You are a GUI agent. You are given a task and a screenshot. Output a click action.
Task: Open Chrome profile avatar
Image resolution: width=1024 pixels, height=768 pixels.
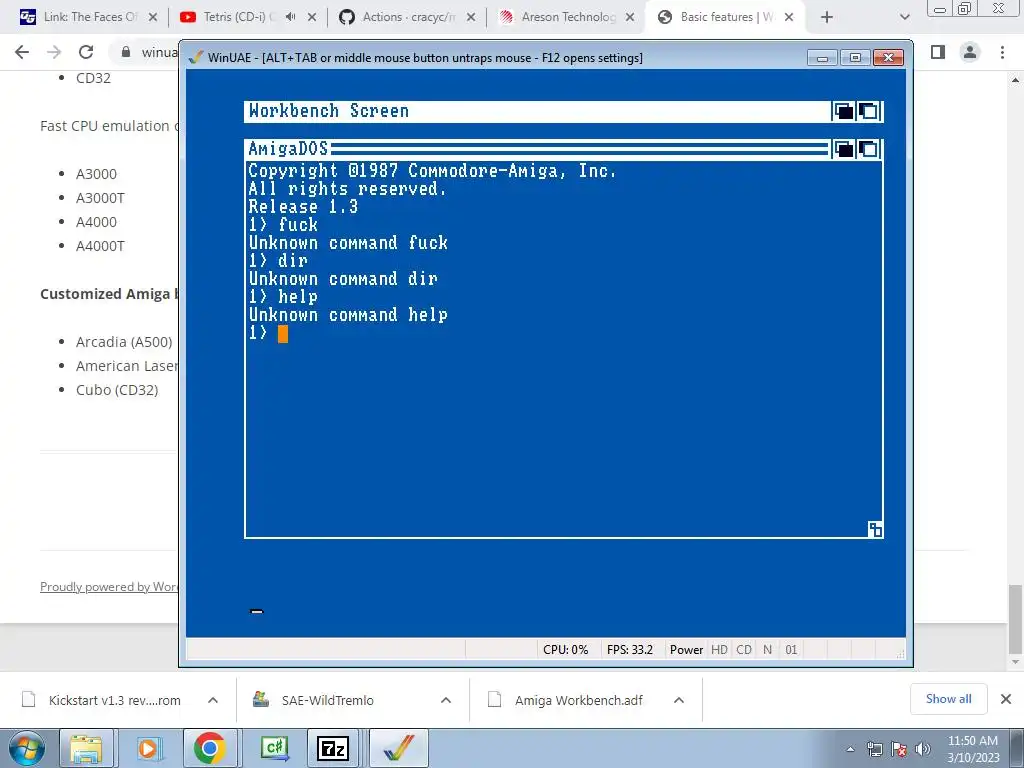point(970,52)
